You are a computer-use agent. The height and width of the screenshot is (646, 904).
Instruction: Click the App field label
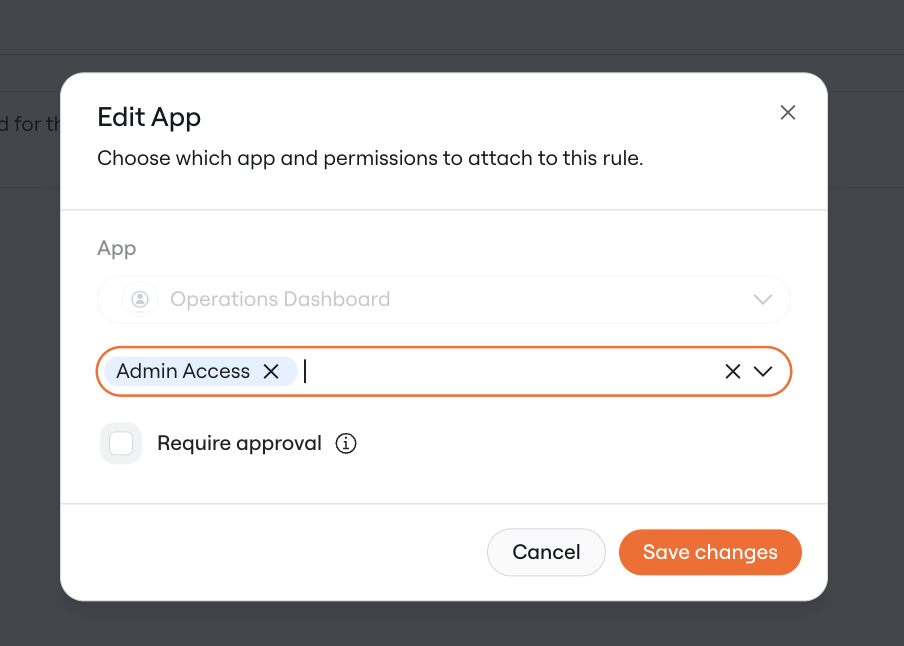point(116,249)
